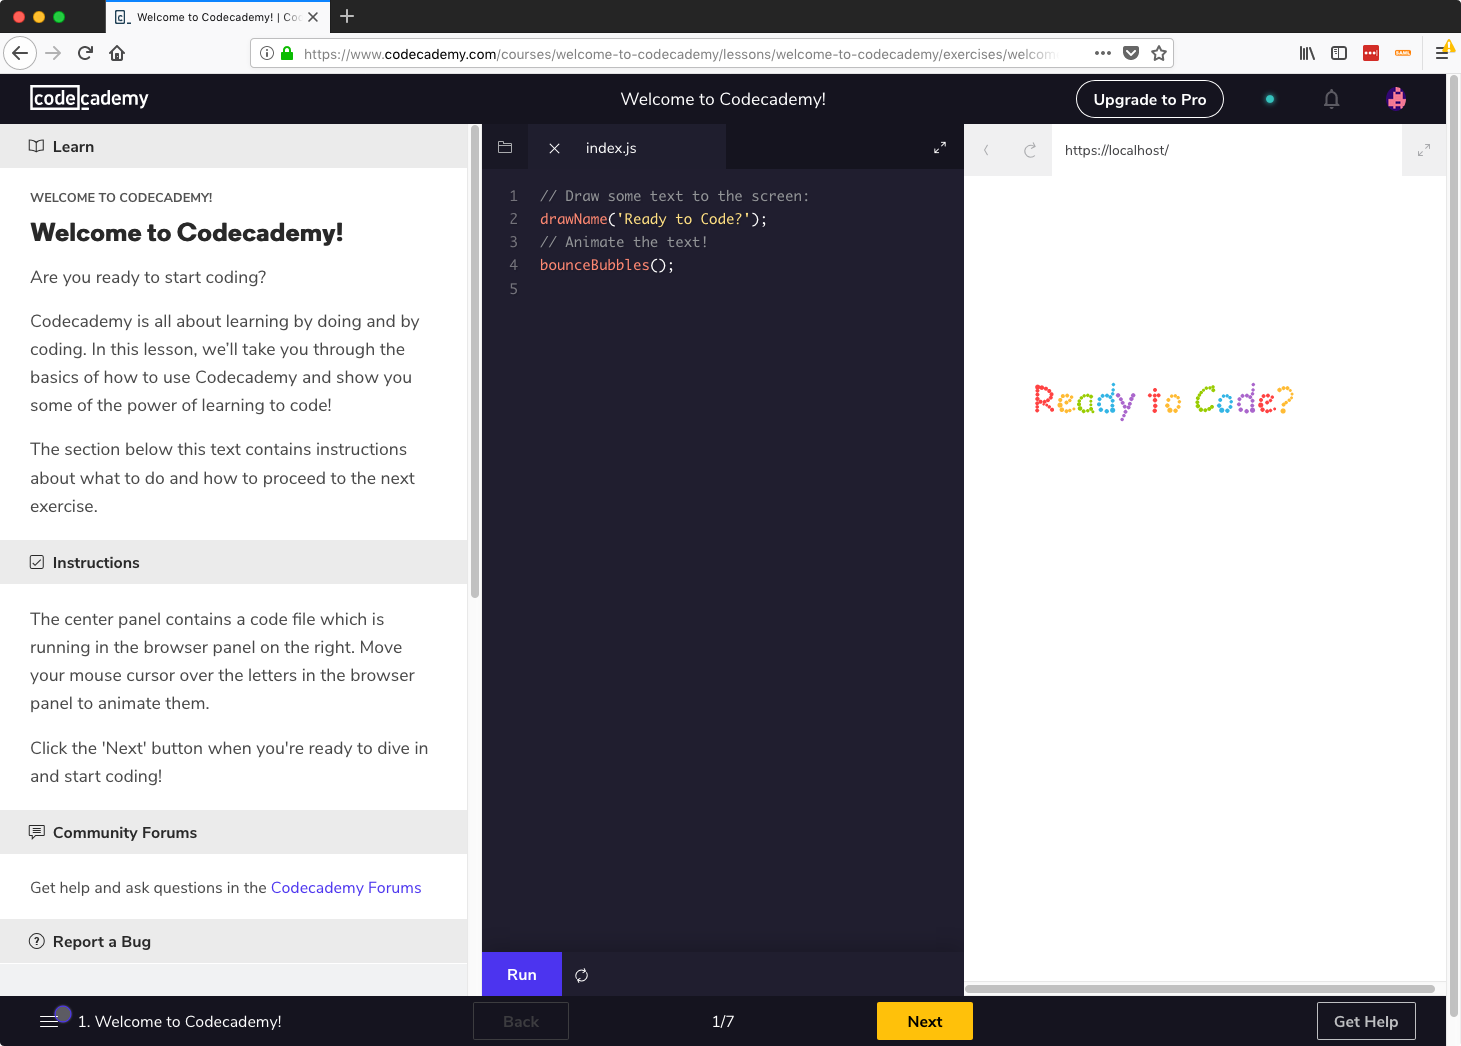Viewport: 1461px width, 1046px height.
Task: Expand the preview browser panel
Action: pos(1424,150)
